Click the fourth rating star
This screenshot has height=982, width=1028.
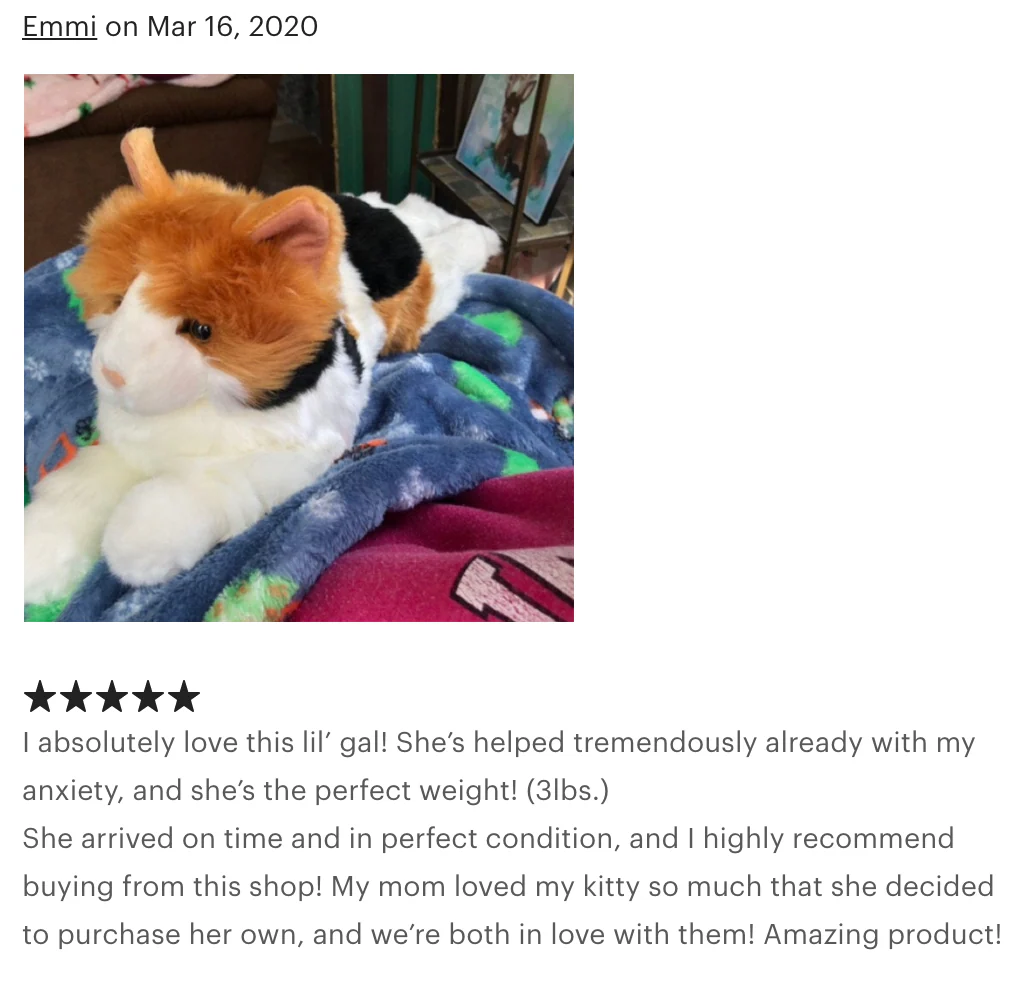click(148, 696)
